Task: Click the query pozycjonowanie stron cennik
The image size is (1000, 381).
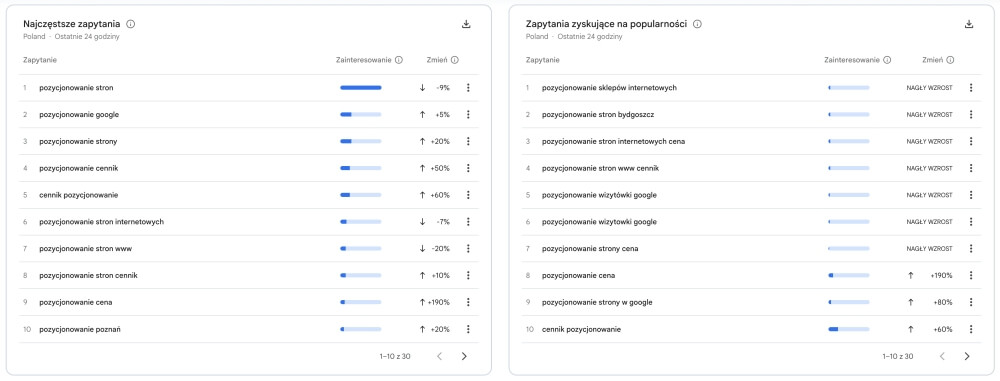Action: (89, 276)
